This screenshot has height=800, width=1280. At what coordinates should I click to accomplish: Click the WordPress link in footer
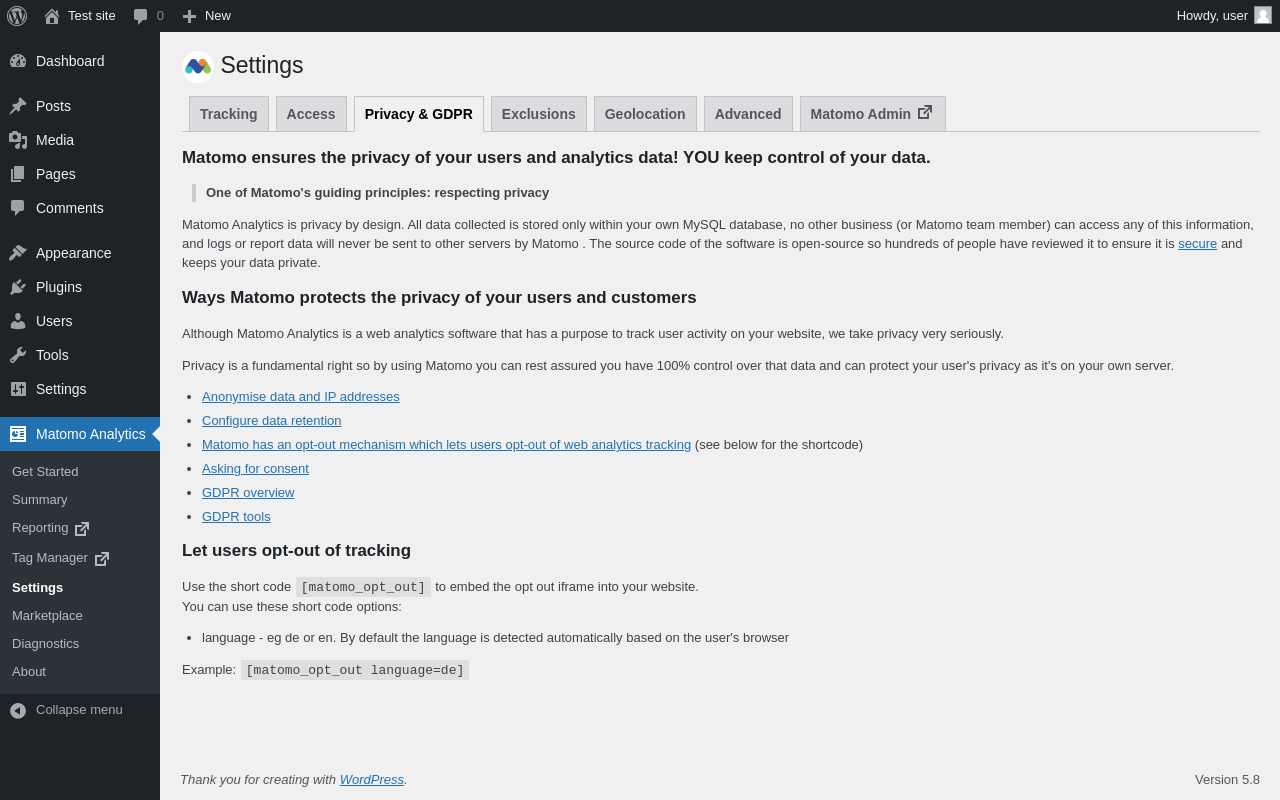click(371, 779)
